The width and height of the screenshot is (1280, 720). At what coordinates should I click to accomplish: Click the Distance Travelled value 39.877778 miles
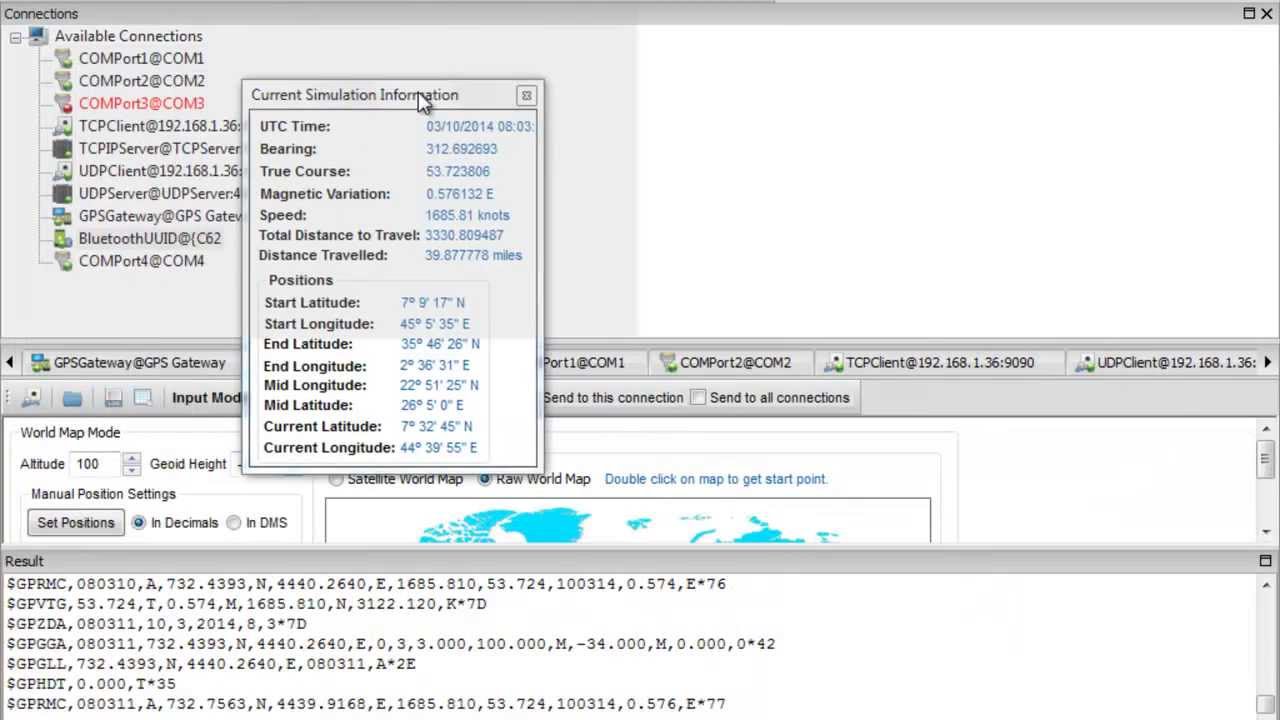(x=474, y=255)
